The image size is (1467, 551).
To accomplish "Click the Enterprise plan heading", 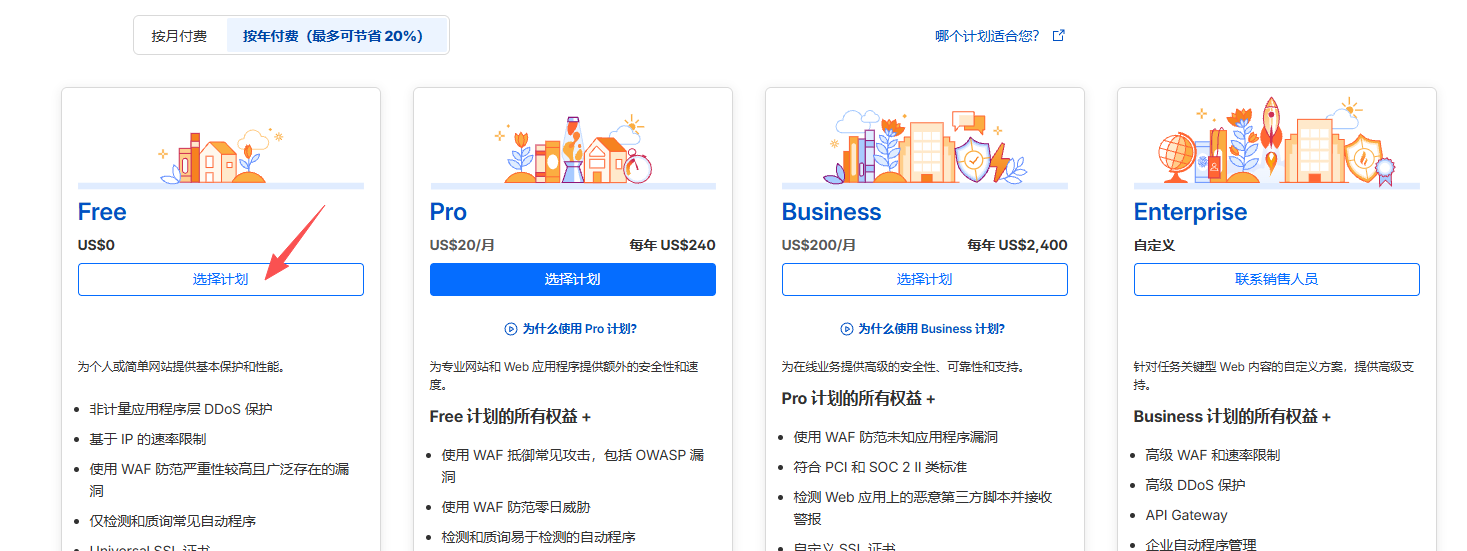I will tap(1190, 212).
